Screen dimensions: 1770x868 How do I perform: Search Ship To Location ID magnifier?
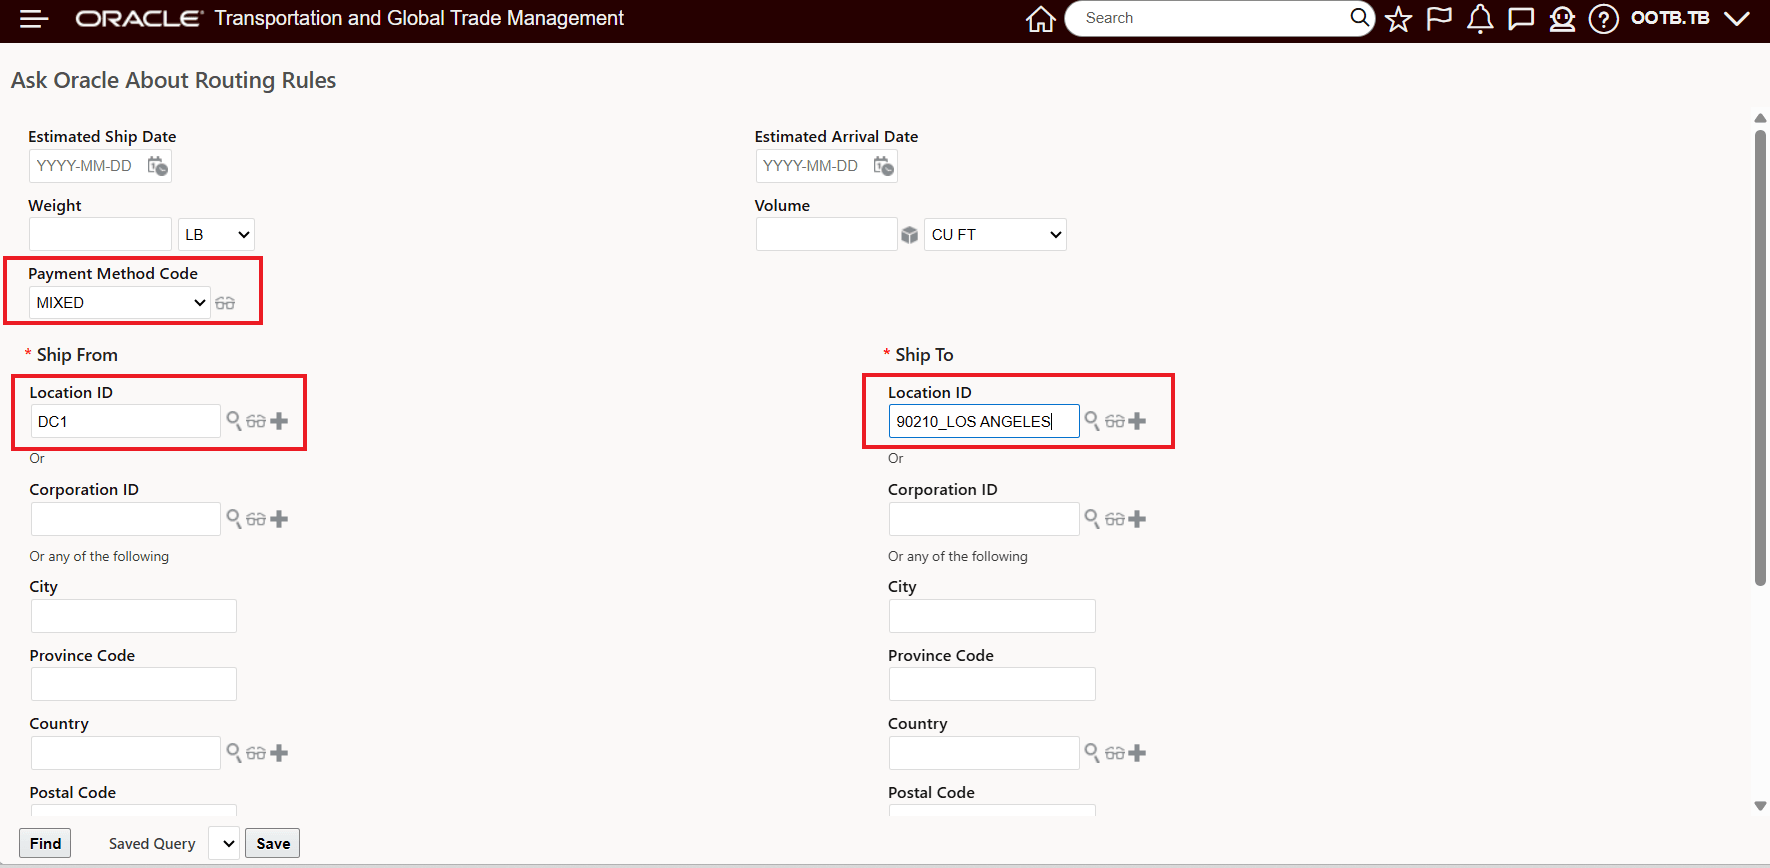pos(1092,421)
